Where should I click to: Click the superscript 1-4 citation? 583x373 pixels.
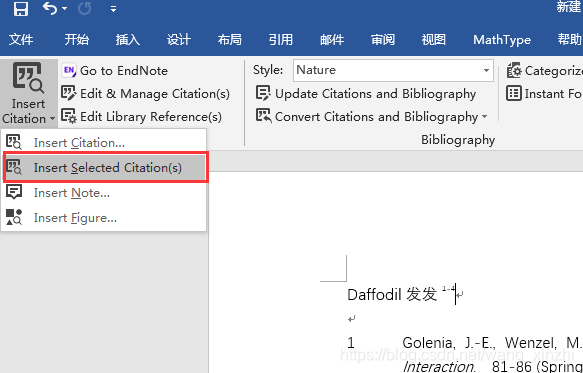point(448,289)
